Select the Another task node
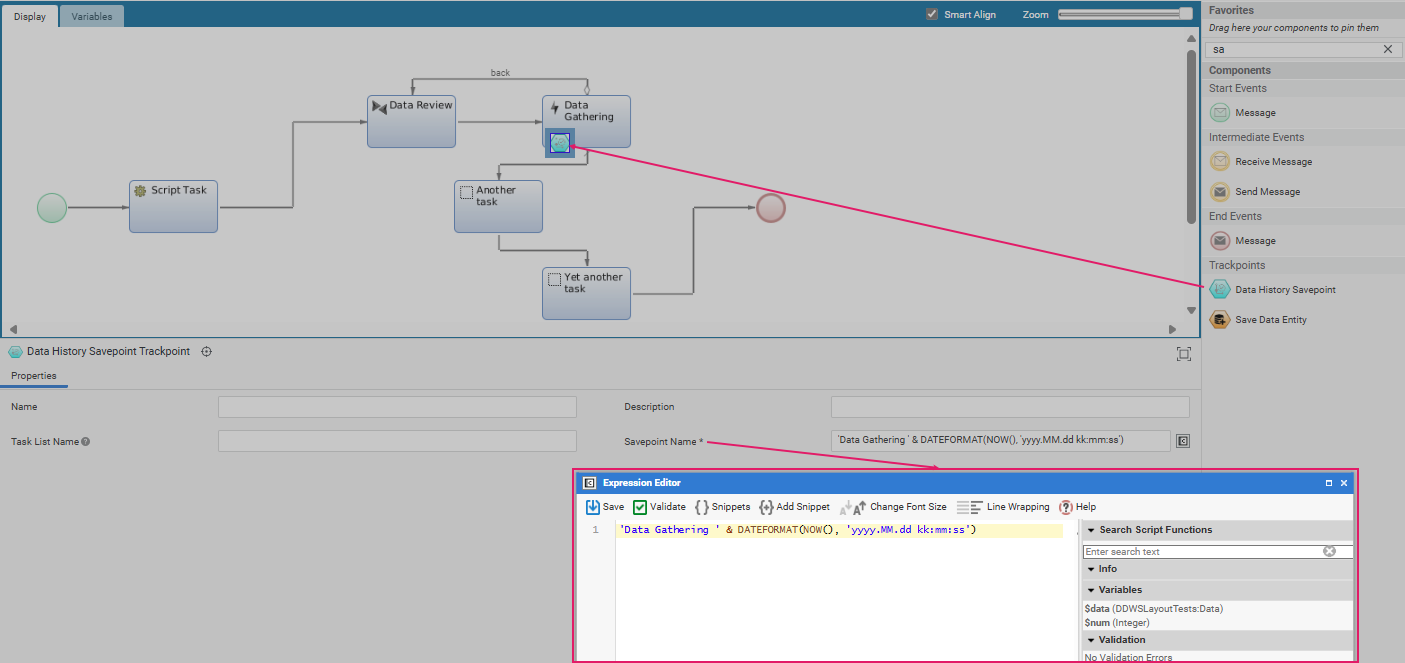This screenshot has height=663, width=1405. tap(498, 206)
